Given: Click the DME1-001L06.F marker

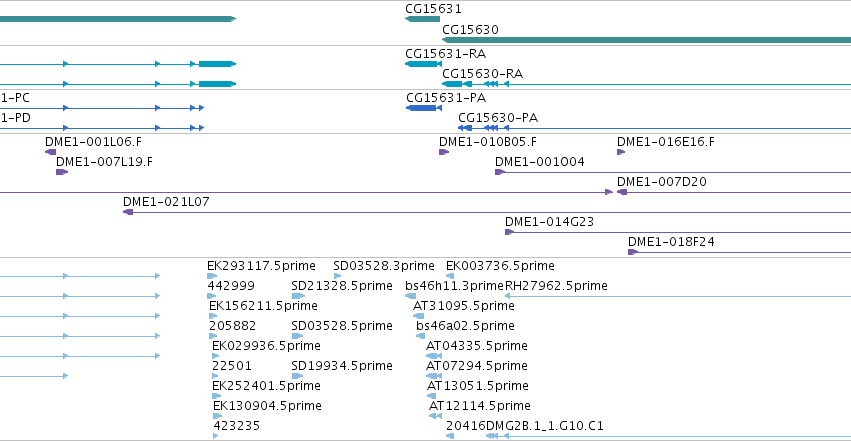Looking at the screenshot, I should coord(50,152).
